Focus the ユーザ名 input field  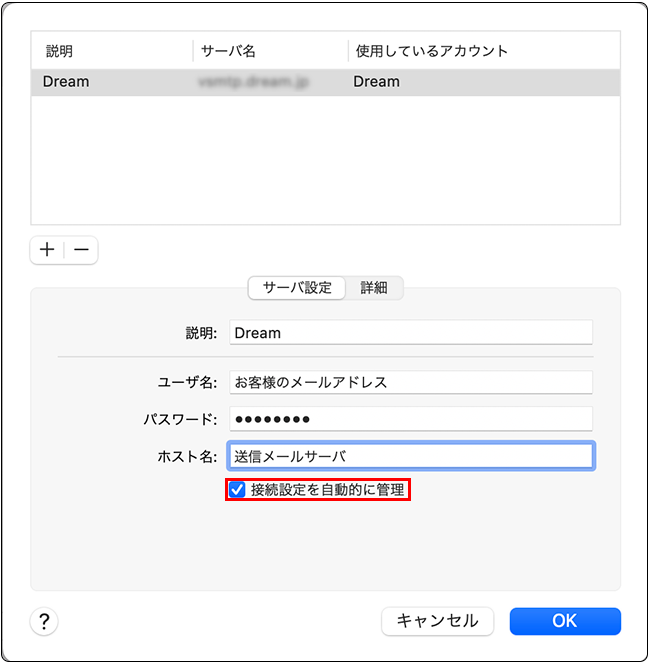click(410, 382)
